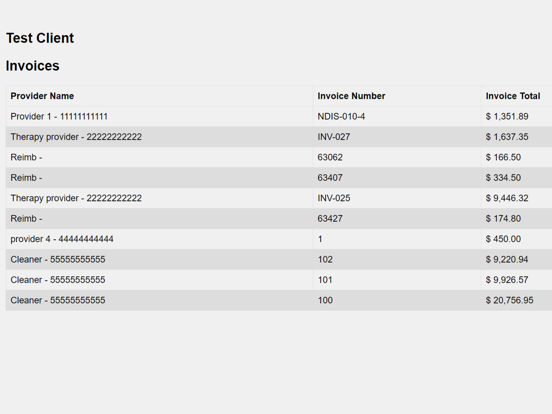Screen dimensions: 552x414
Task: Select the Provider Name column header
Action: 42,96
